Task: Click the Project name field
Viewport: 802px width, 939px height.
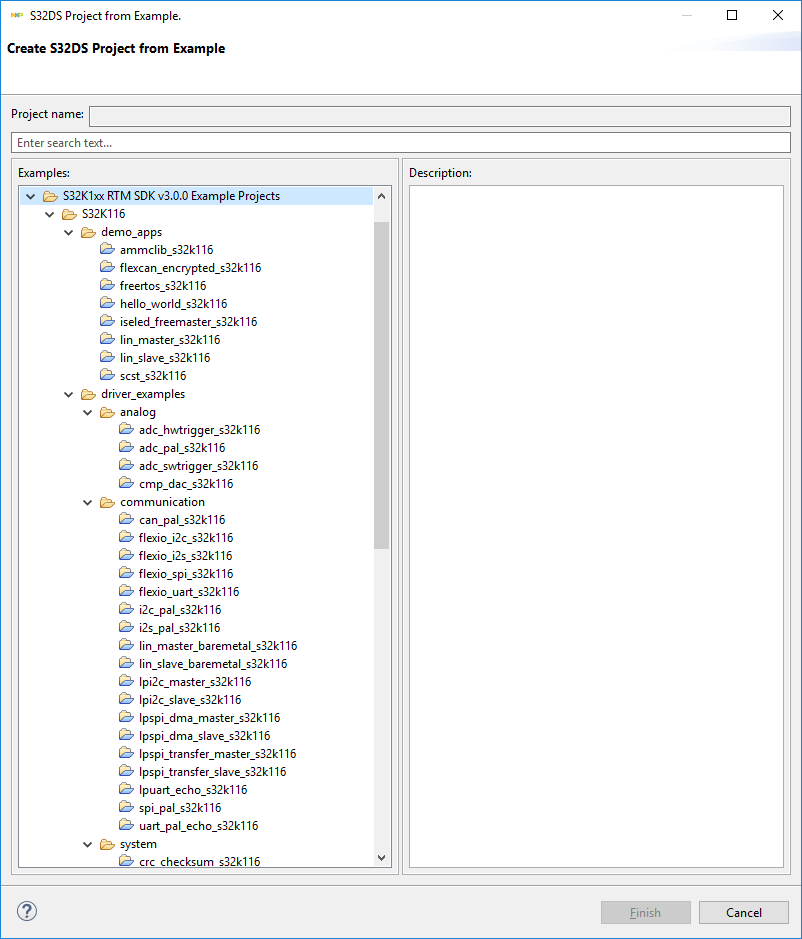Action: click(x=440, y=116)
